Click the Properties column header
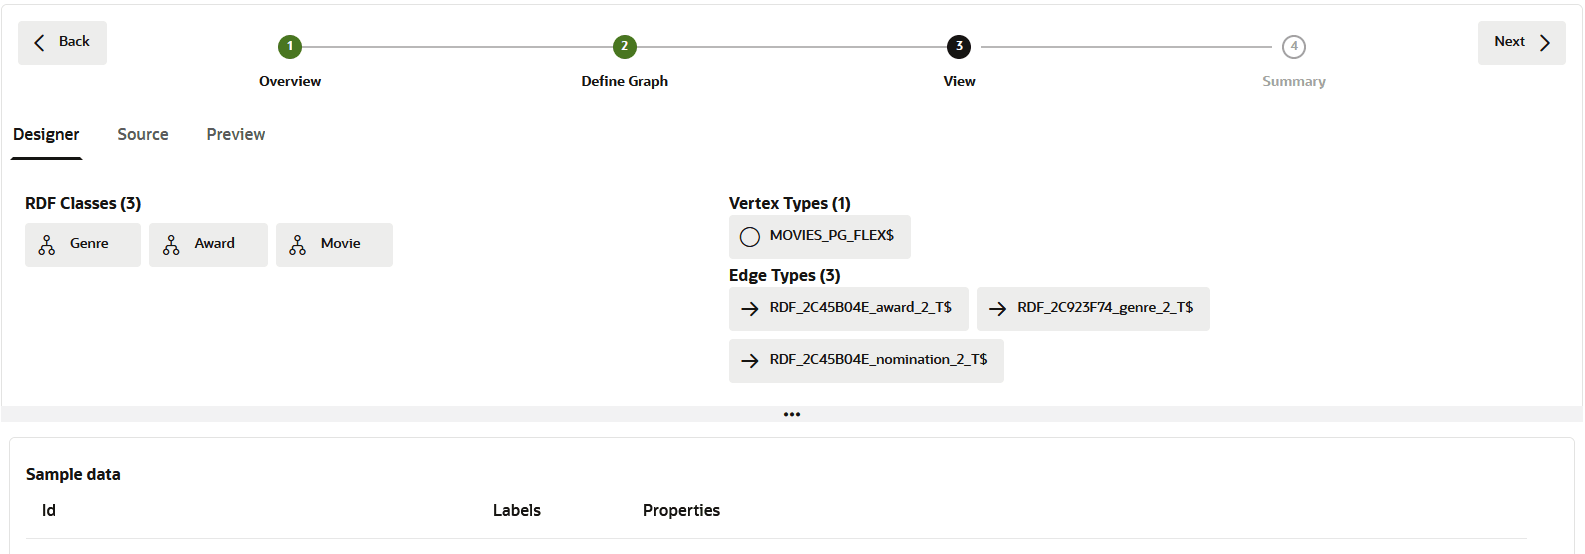The image size is (1585, 554). [x=681, y=510]
